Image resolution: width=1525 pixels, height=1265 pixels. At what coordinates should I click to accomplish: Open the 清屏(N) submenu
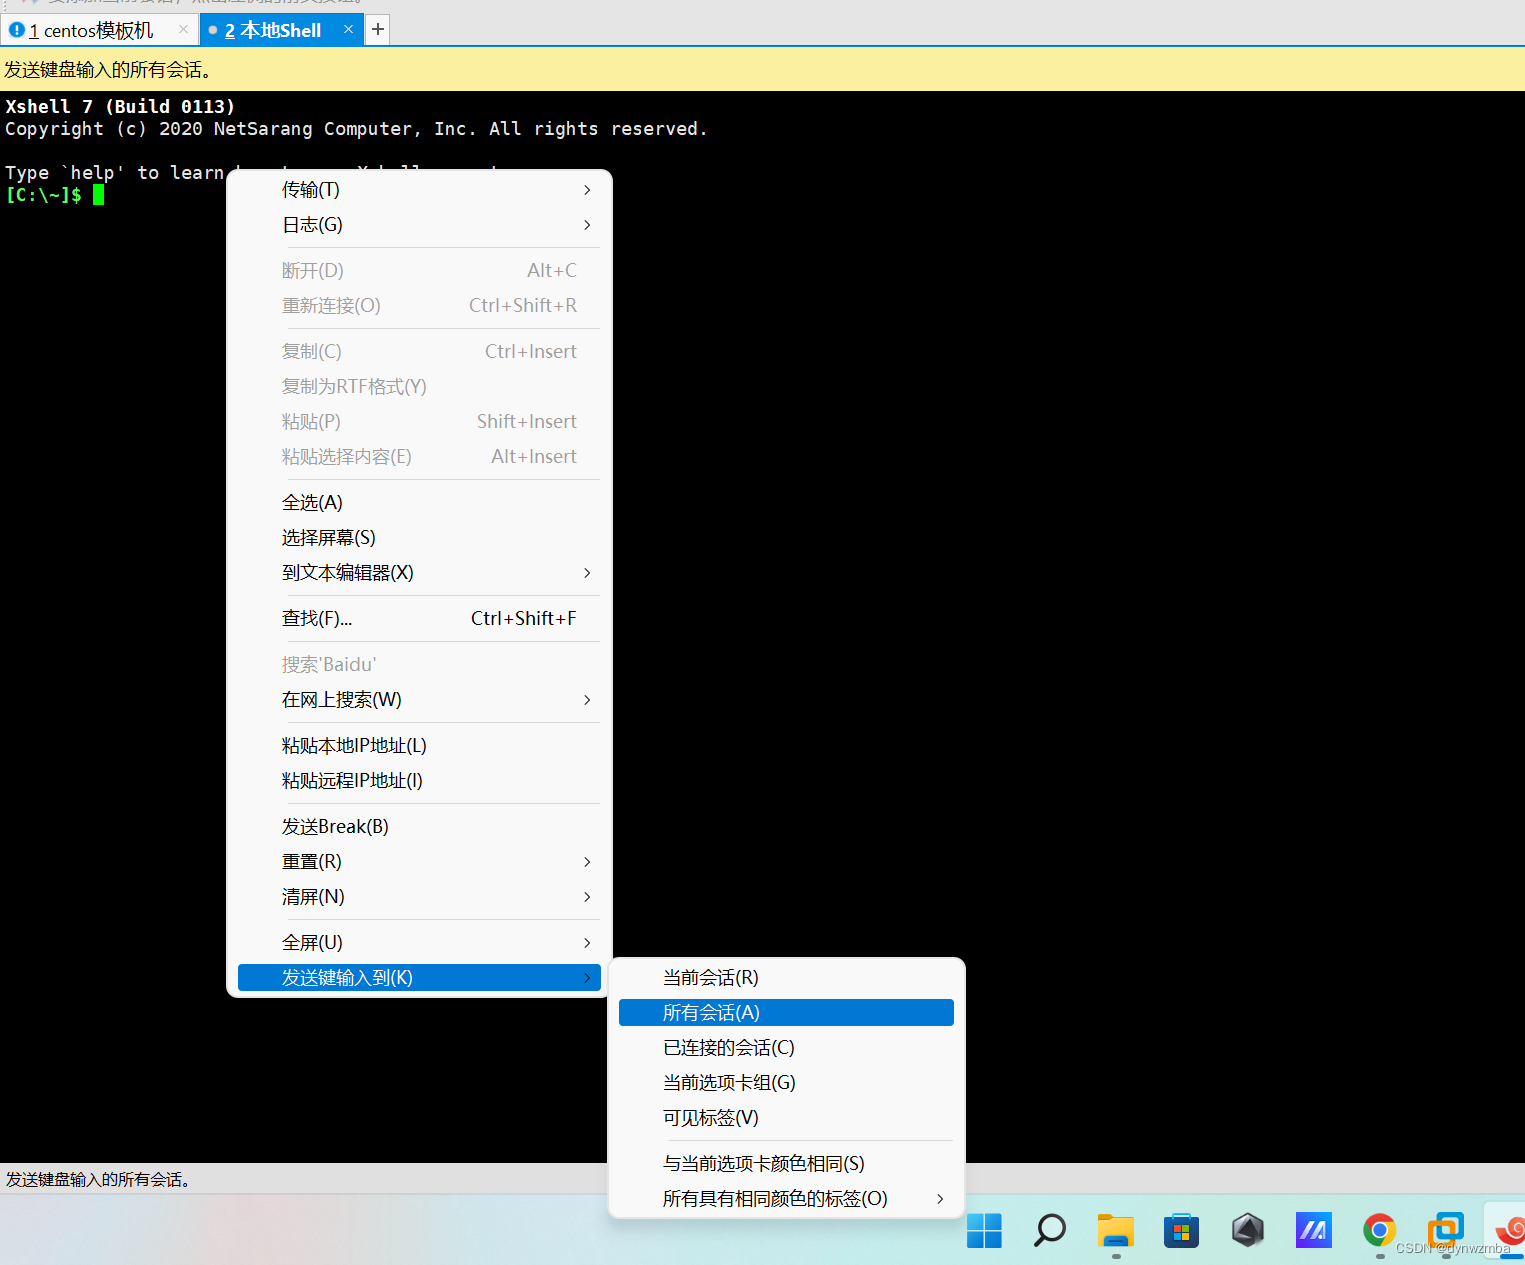pyautogui.click(x=419, y=897)
